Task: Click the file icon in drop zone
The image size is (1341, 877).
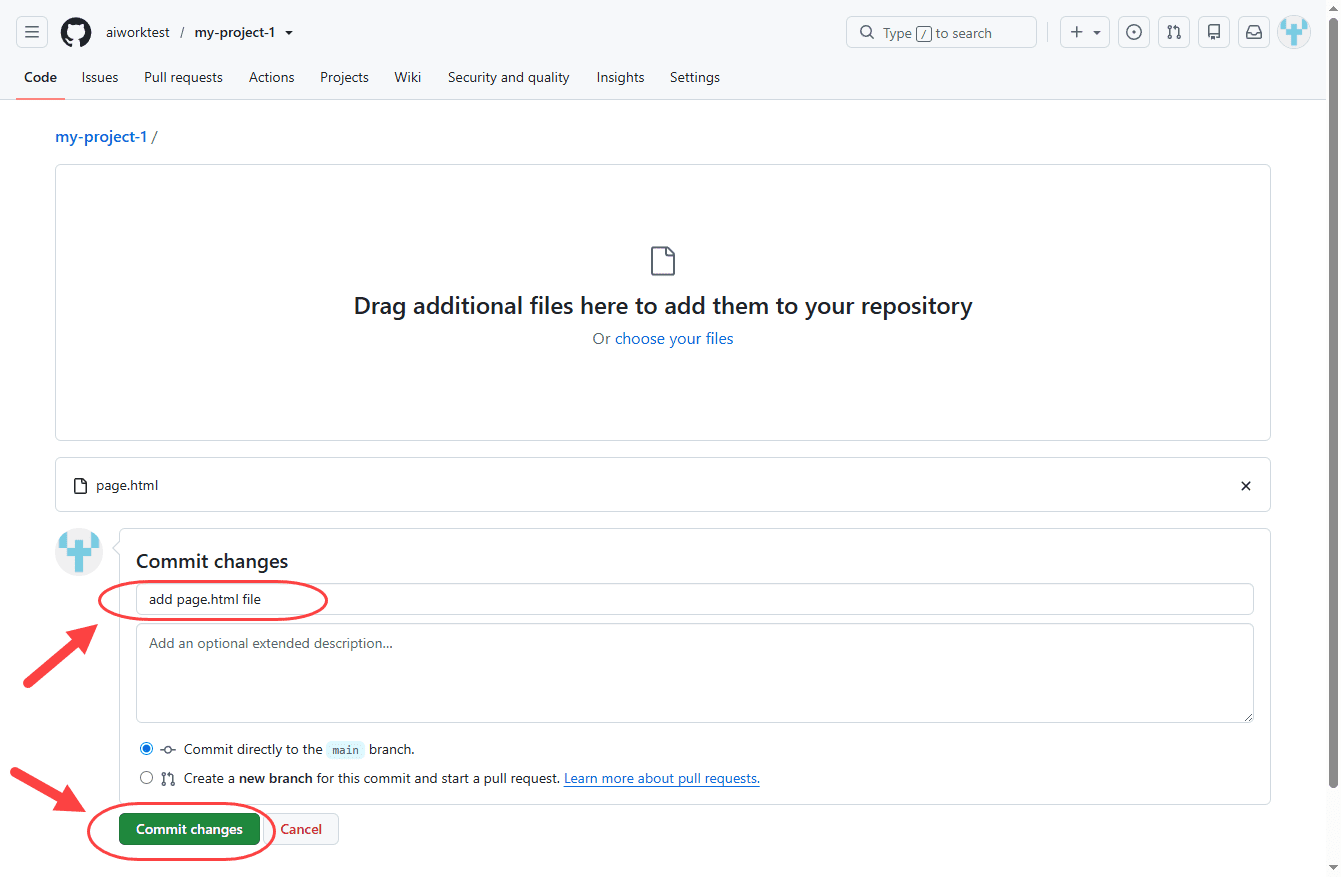Action: [663, 261]
